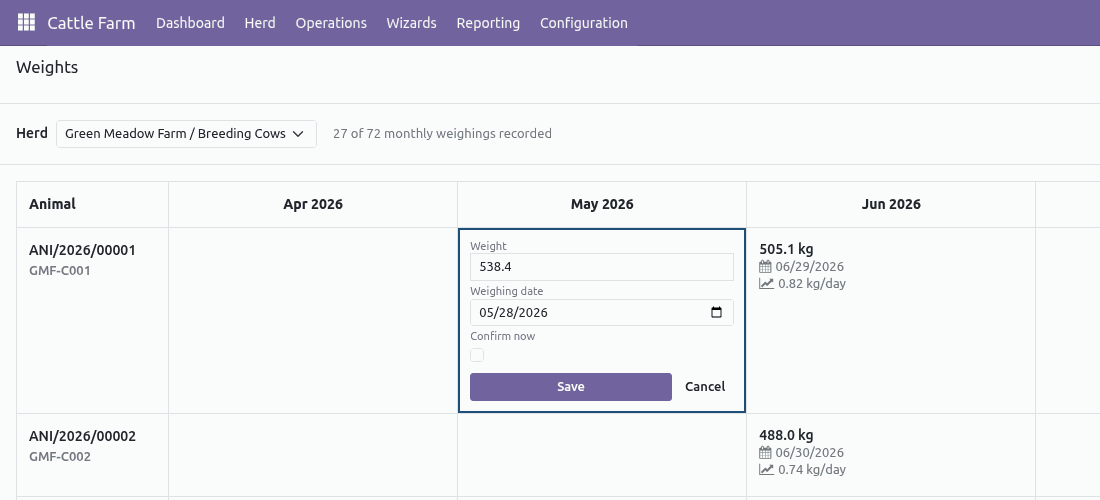The height and width of the screenshot is (500, 1100).
Task: Click the 06/30/2026 date text
Action: click(810, 452)
